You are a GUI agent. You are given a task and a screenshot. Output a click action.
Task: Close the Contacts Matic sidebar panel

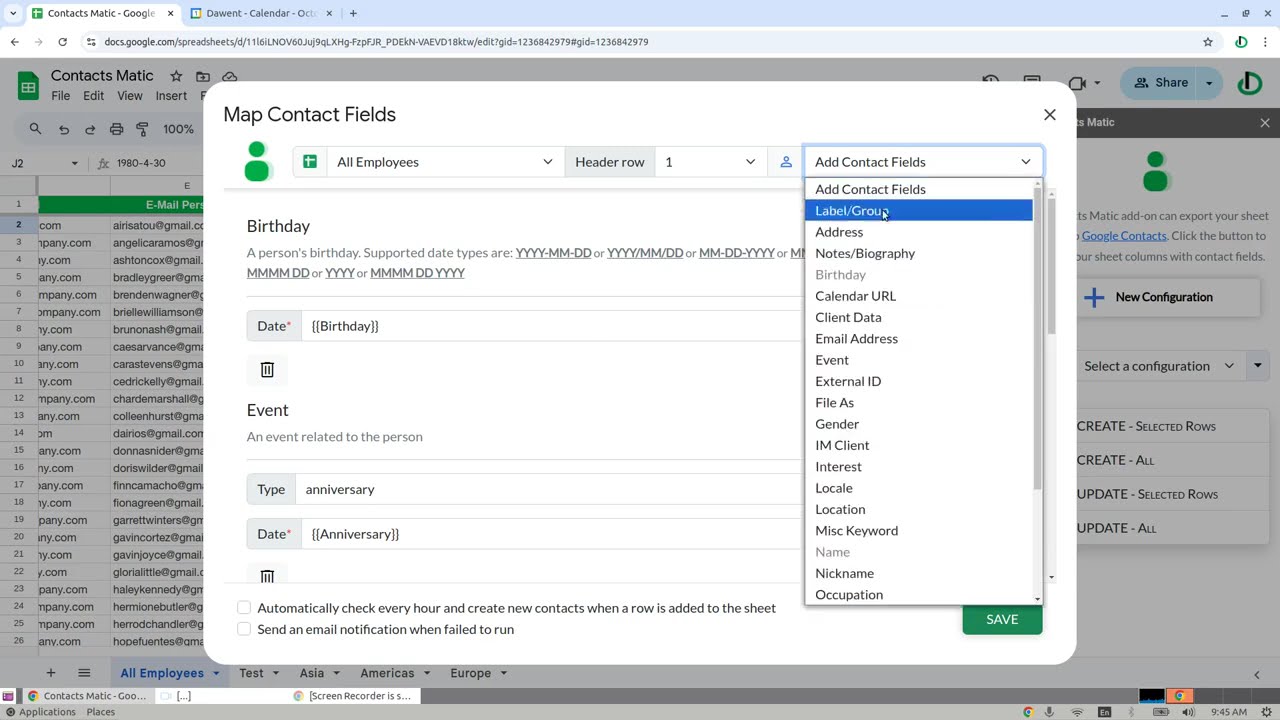pos(1265,123)
